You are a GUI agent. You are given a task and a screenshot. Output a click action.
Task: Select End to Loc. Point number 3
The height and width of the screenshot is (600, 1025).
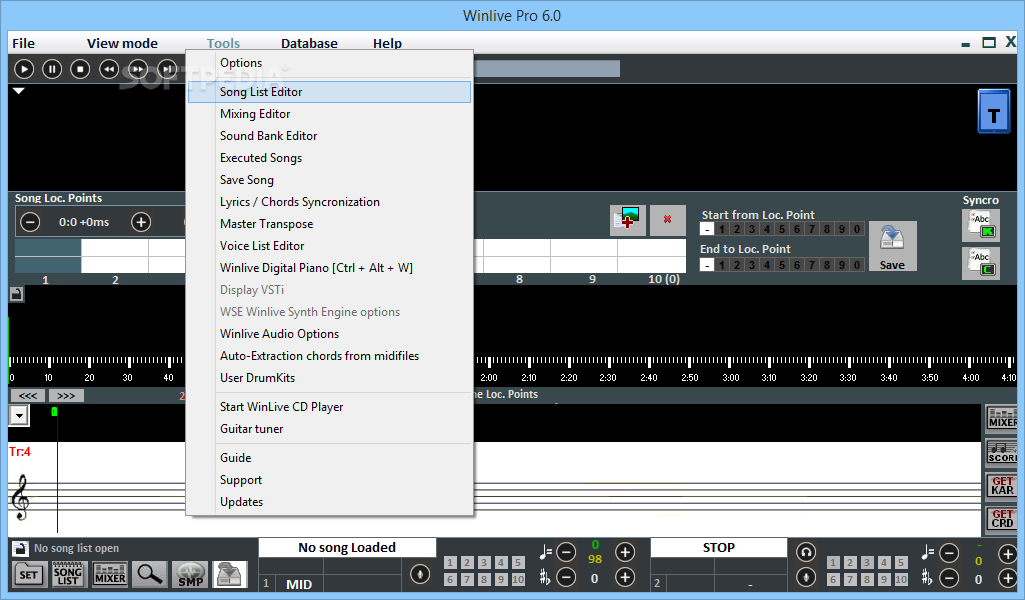(752, 265)
